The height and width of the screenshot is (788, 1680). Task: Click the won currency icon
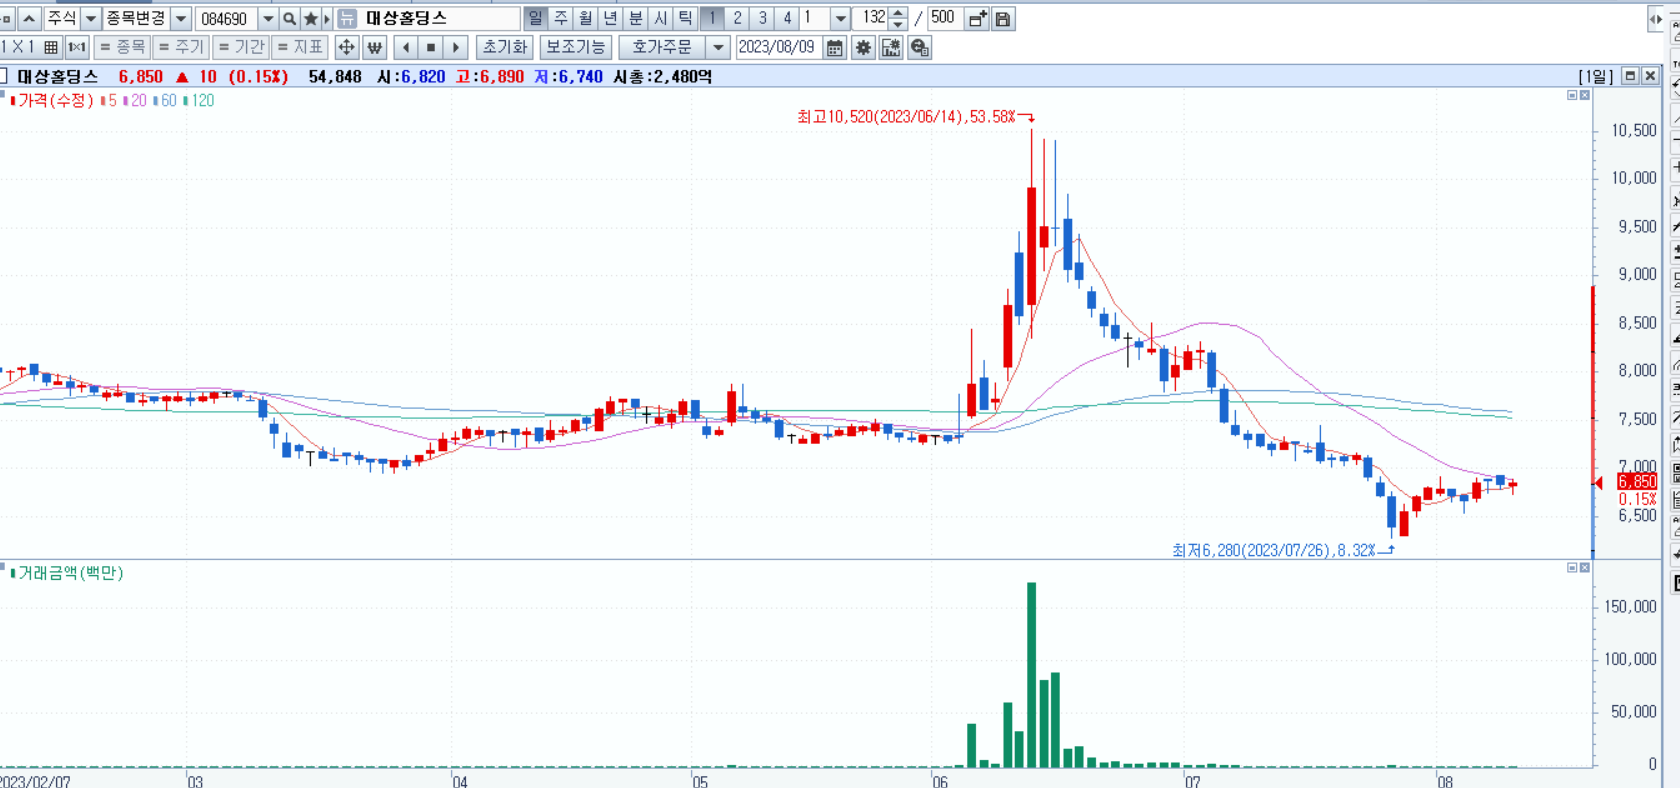tap(374, 47)
